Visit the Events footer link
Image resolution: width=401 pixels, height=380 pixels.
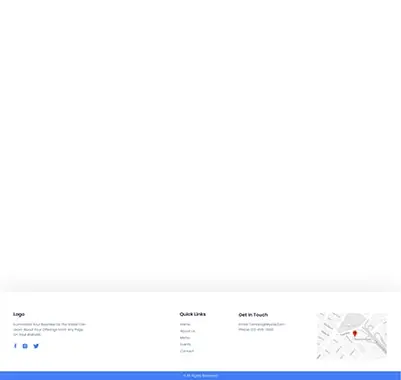click(x=185, y=344)
